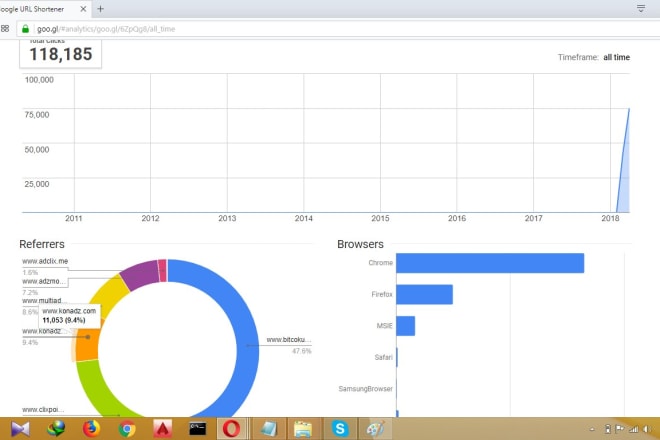Show hidden system tray icons
Screen dimensions: 660x440
click(x=592, y=429)
